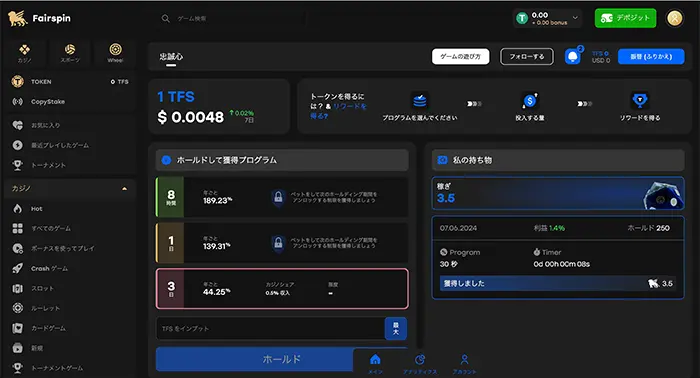Switch to アナリティクス bottom tab
The width and height of the screenshot is (700, 378).
point(420,364)
